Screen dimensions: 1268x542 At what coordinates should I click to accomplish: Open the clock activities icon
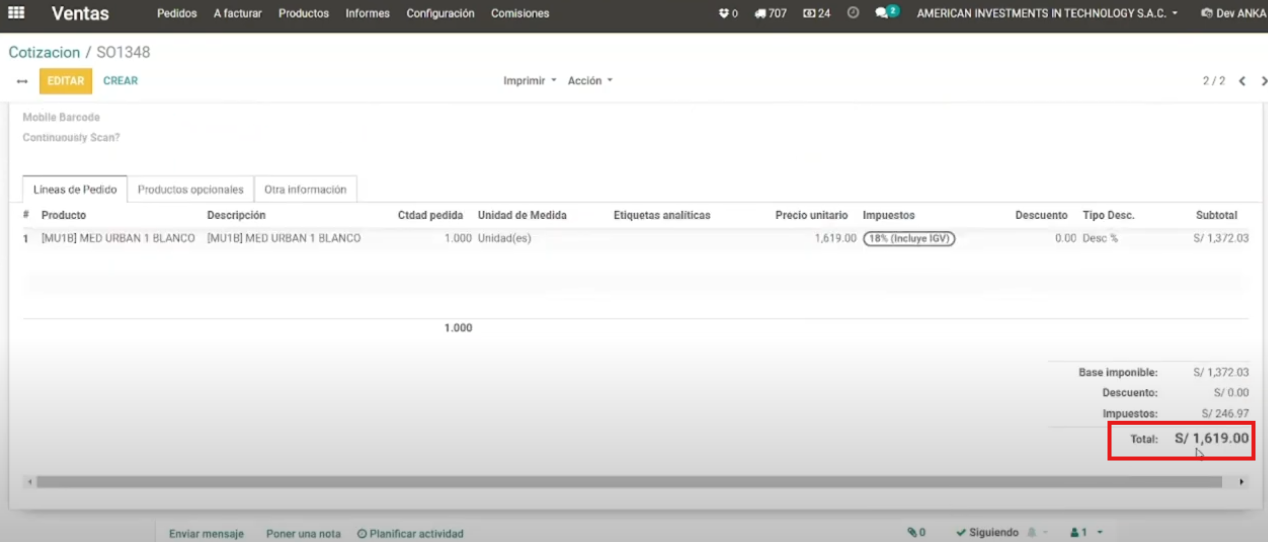(x=853, y=14)
